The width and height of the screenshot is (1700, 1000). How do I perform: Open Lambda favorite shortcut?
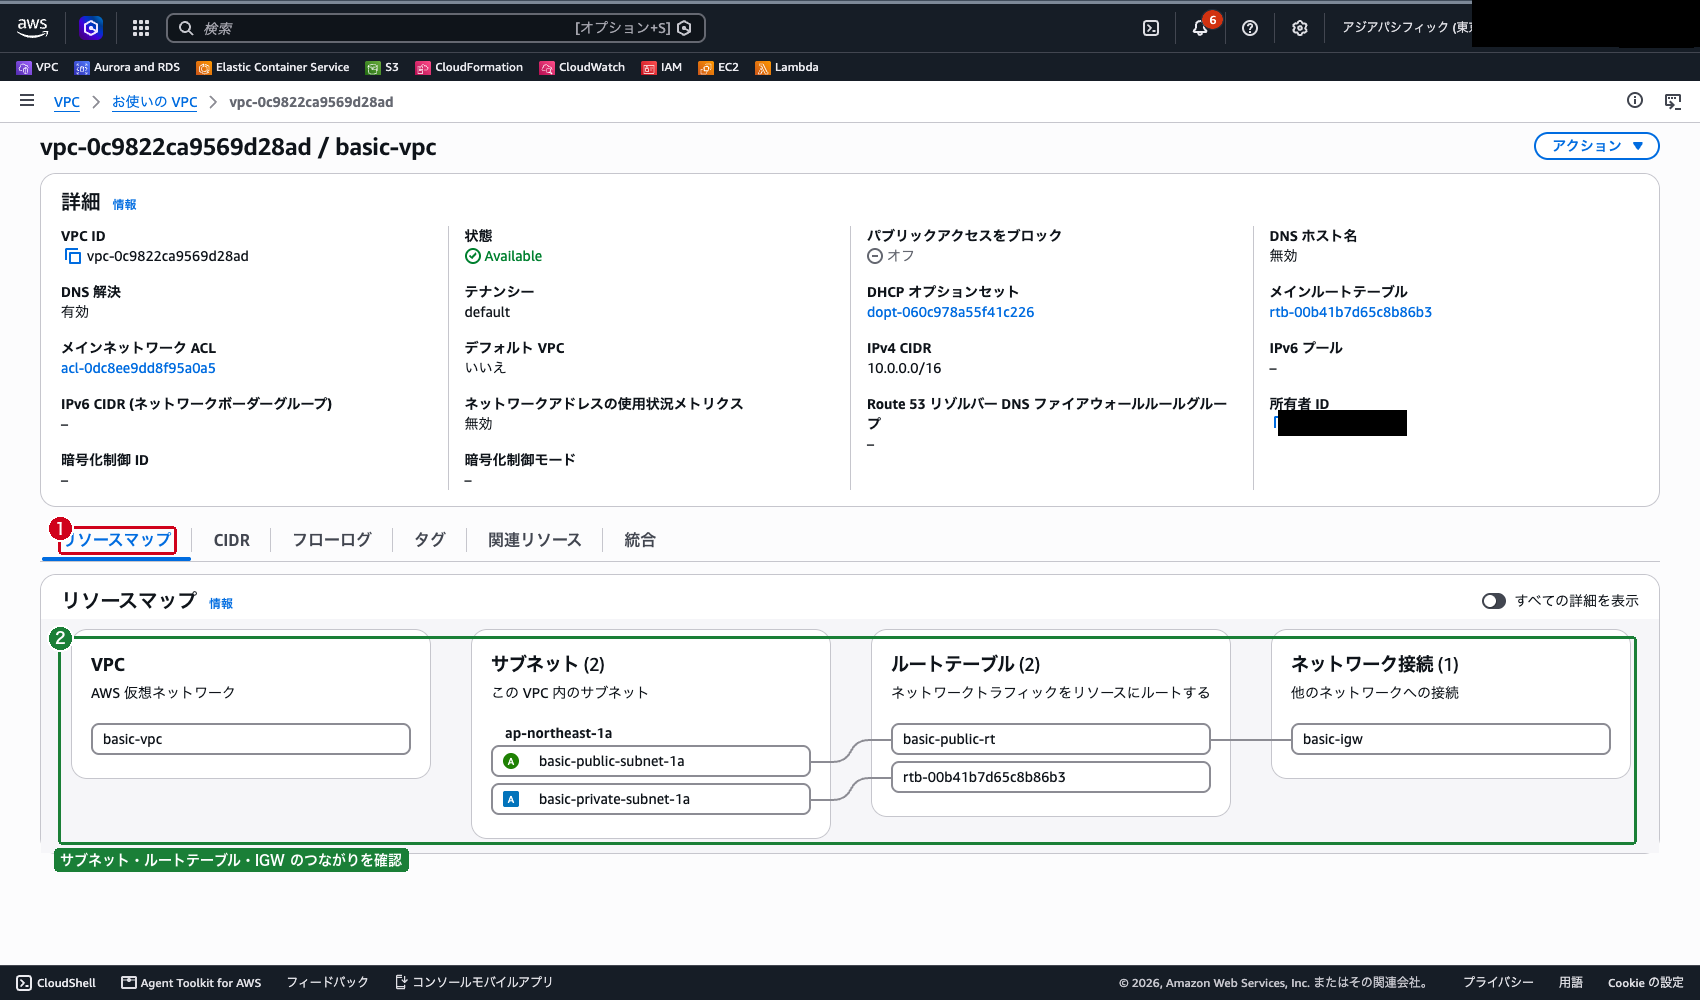tap(787, 67)
